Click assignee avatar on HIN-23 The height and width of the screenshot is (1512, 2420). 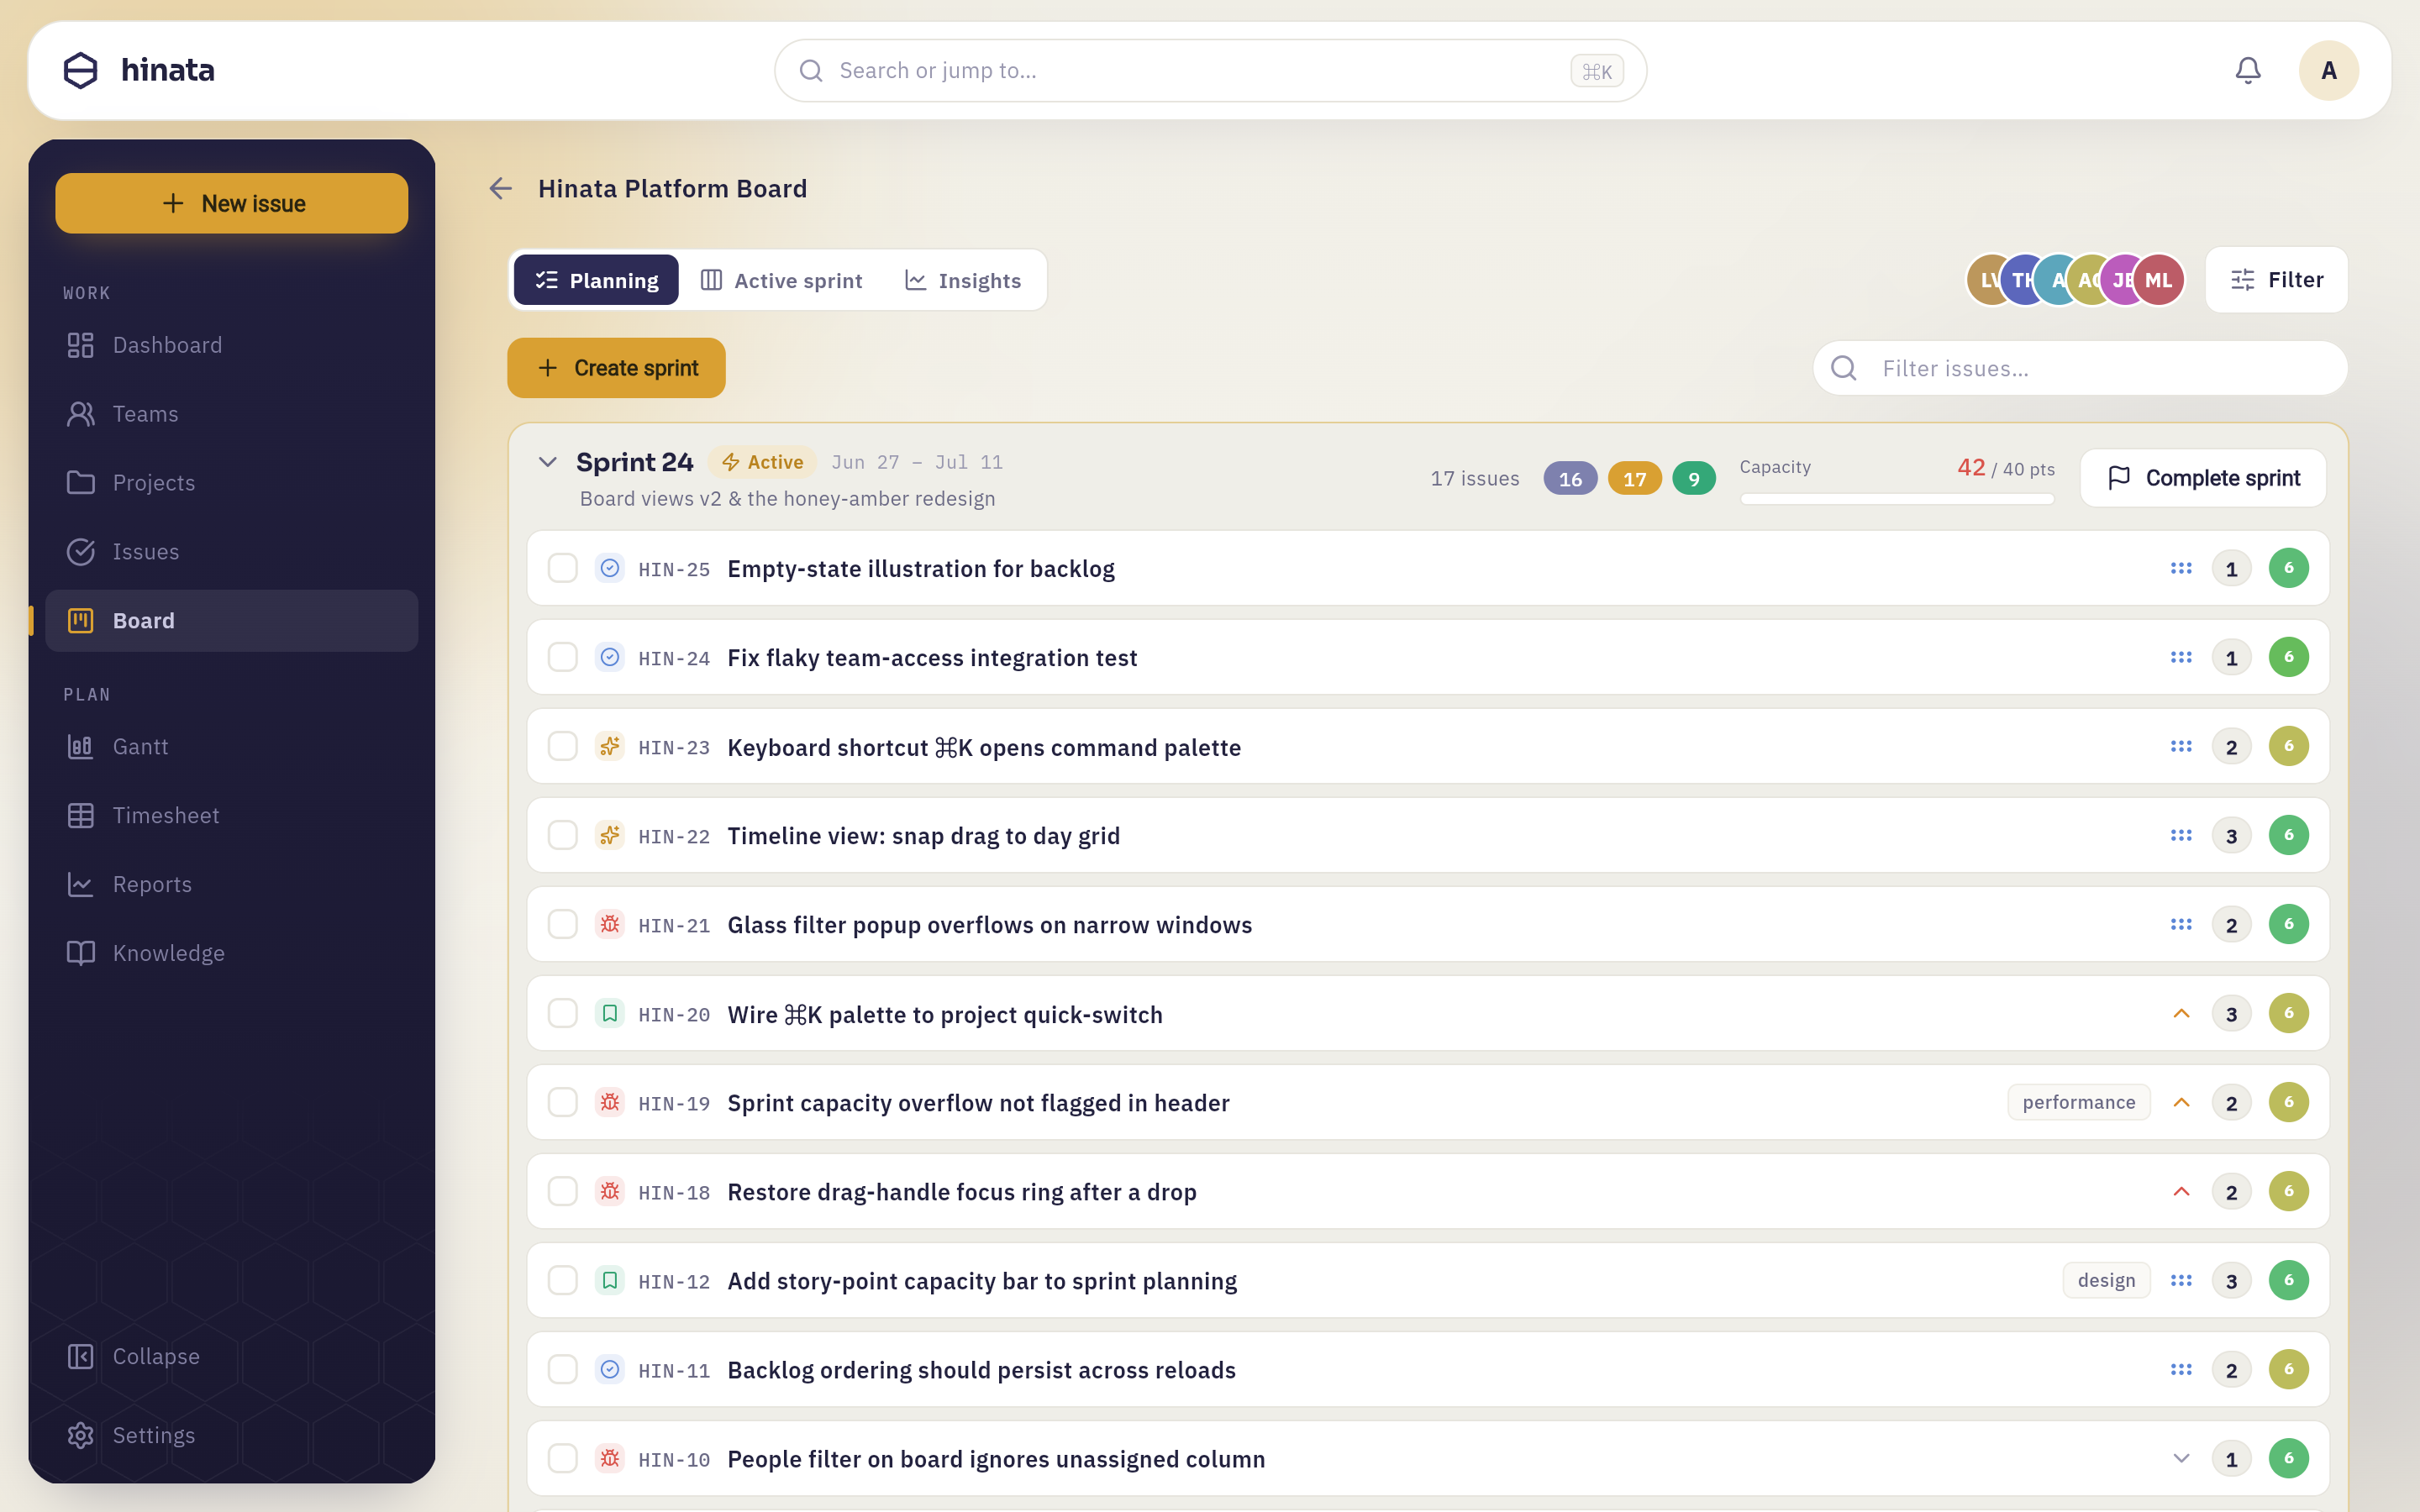click(x=2288, y=746)
